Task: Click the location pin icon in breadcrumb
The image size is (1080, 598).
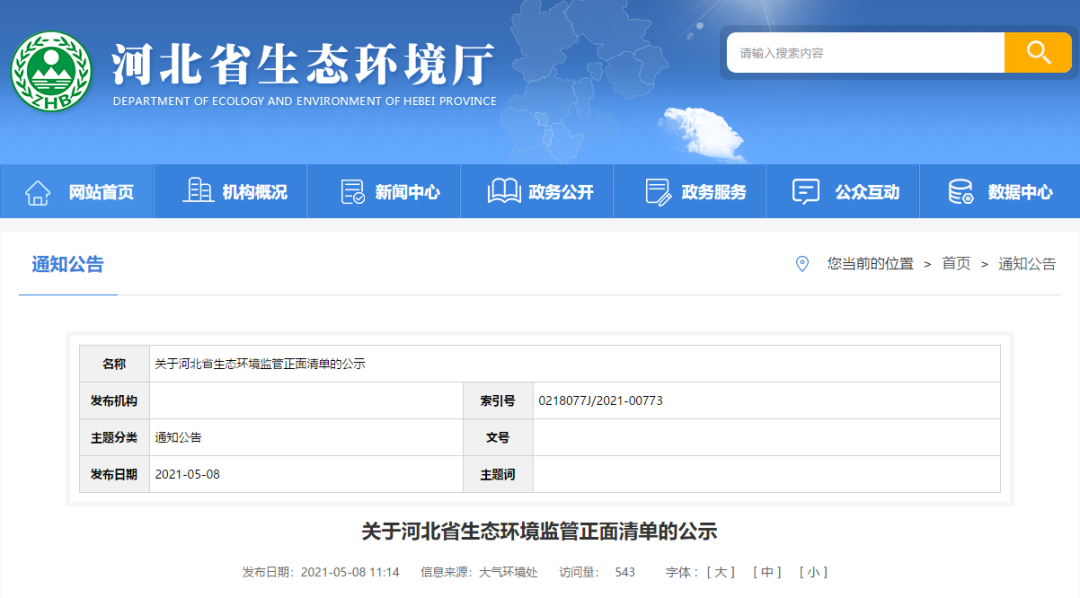Action: tap(801, 264)
